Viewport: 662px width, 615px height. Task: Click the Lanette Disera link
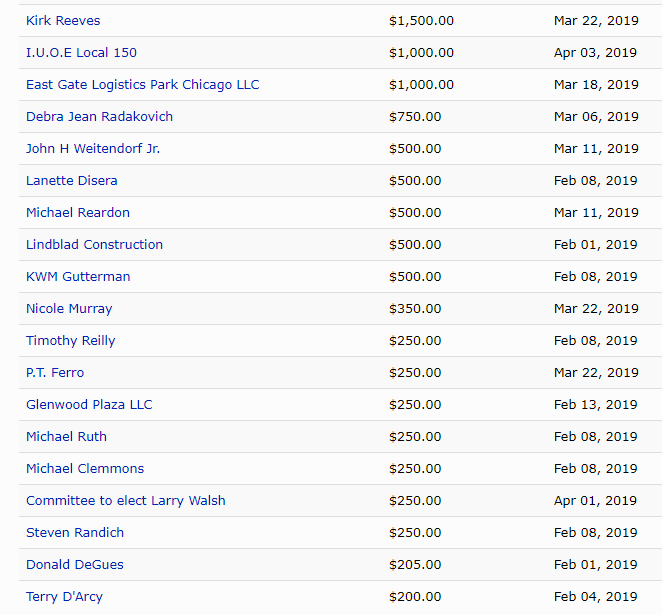[71, 181]
